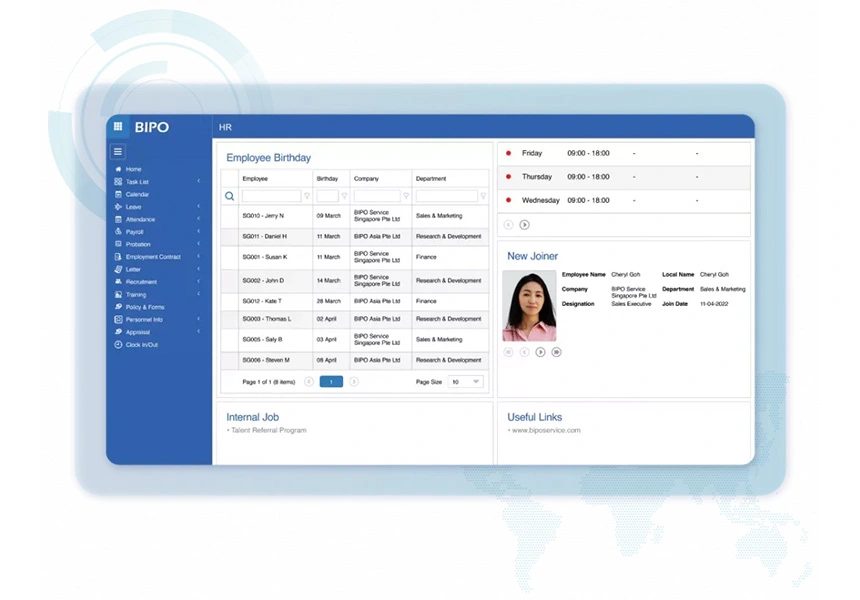Click page 1 pagination button
Viewport: 860px width, 600px height.
331,382
